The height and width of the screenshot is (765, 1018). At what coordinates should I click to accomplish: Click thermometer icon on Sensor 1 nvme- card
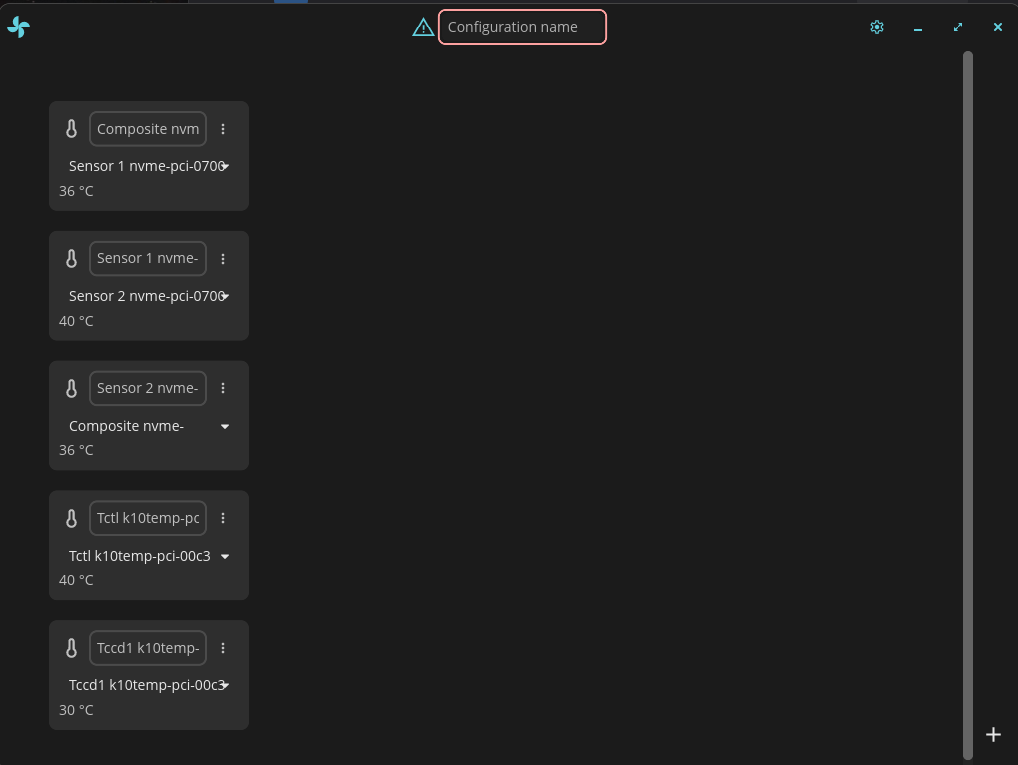71,258
